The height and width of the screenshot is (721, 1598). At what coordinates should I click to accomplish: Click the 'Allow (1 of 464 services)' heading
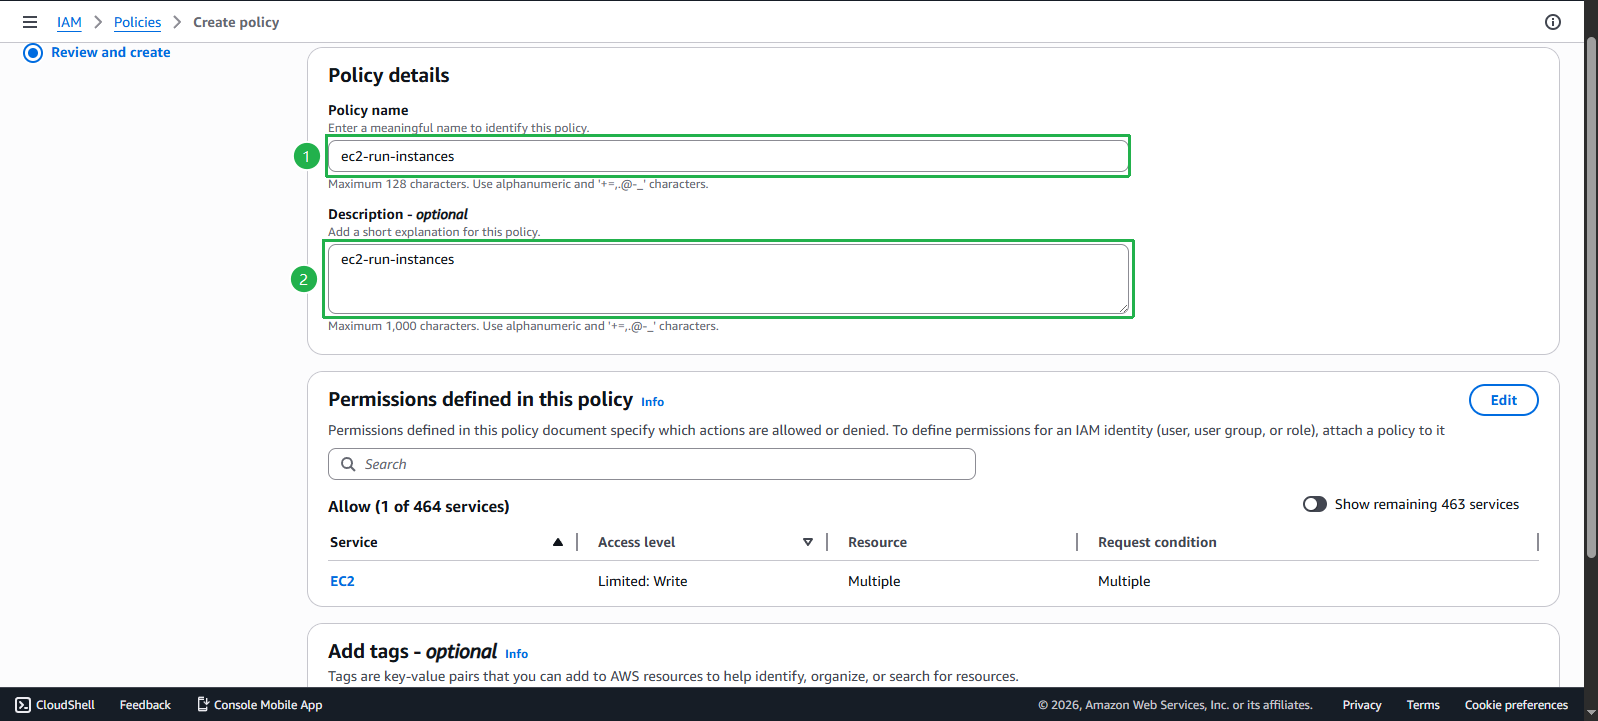pos(419,507)
